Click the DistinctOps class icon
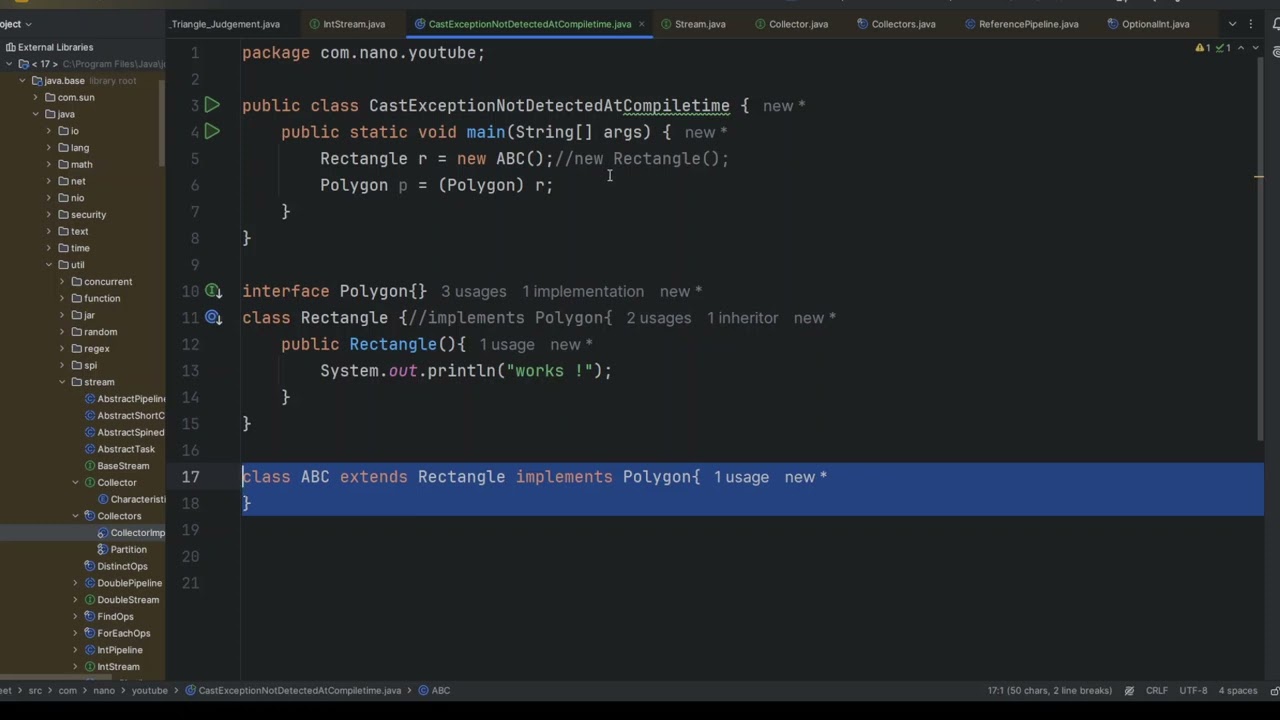The height and width of the screenshot is (720, 1280). click(89, 566)
